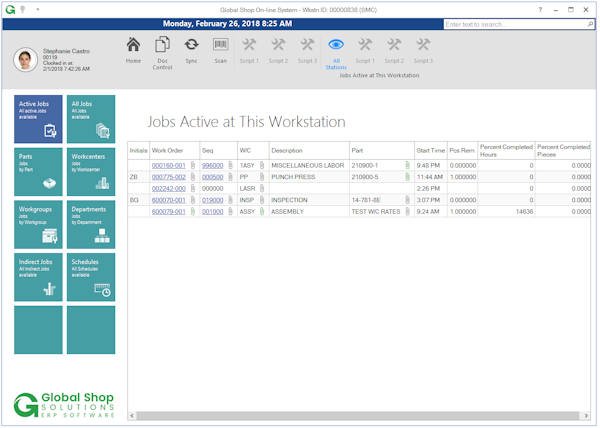The height and width of the screenshot is (428, 600).
Task: Click paperclip next to workcenter 1ASY
Action: pyautogui.click(x=262, y=165)
